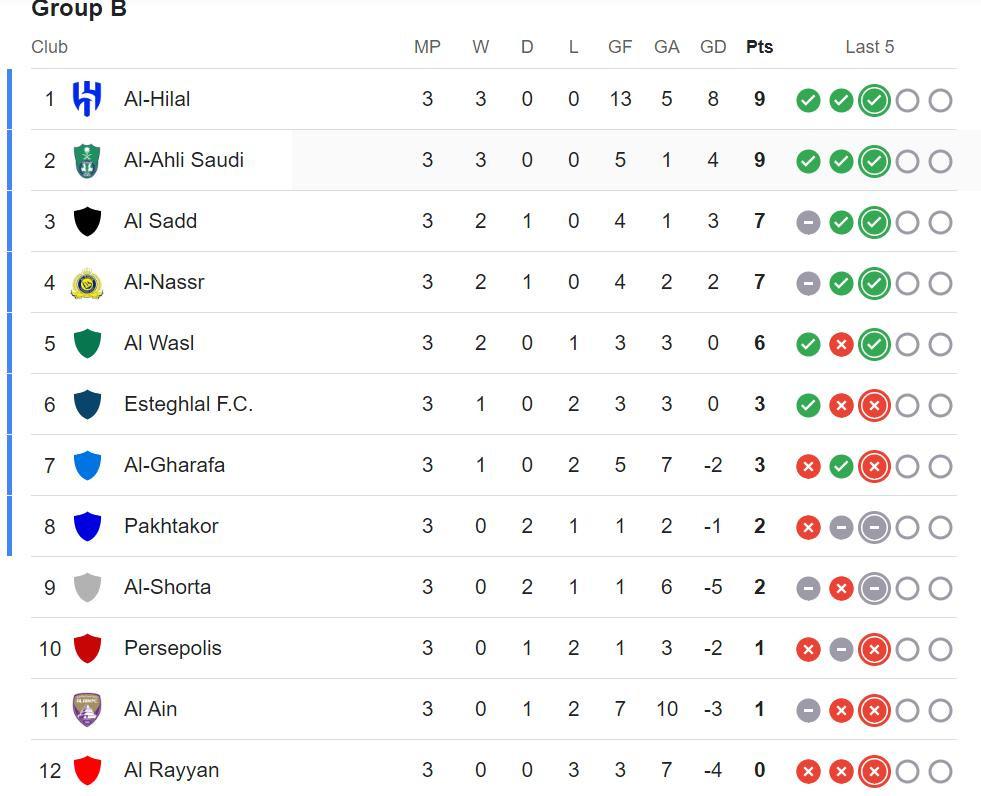Click the Club column header
Viewport: 981px width, 796px height.
49,47
